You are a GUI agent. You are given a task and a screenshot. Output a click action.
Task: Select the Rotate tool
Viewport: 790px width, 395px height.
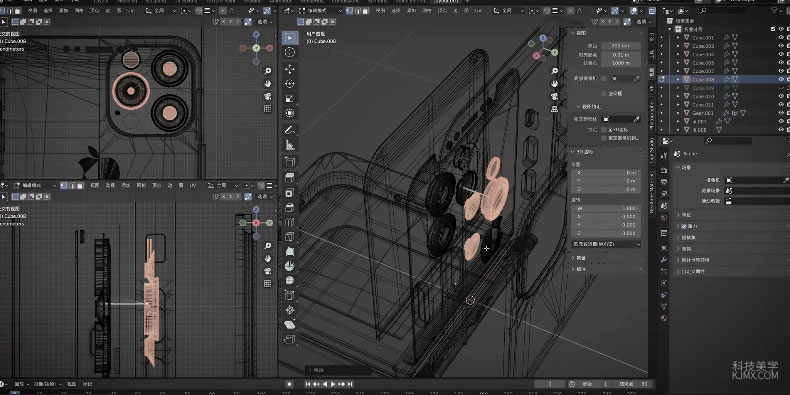pos(290,84)
